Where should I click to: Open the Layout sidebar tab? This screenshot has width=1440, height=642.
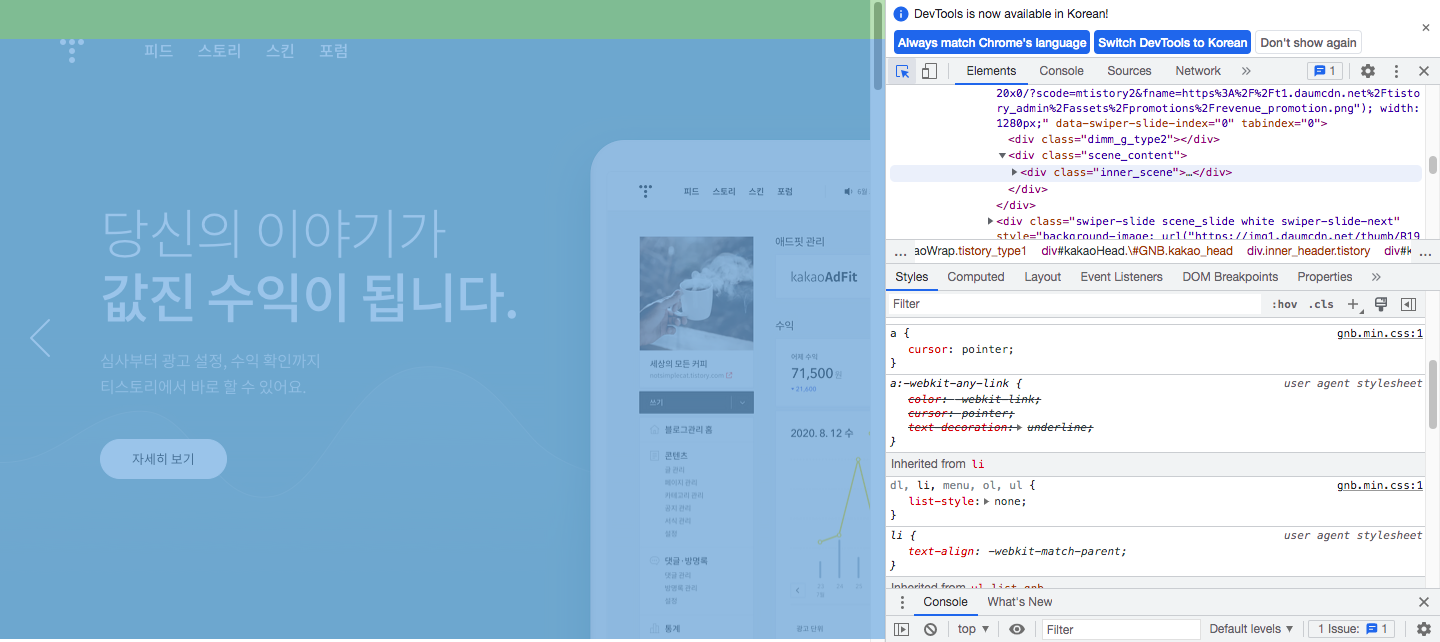1042,277
